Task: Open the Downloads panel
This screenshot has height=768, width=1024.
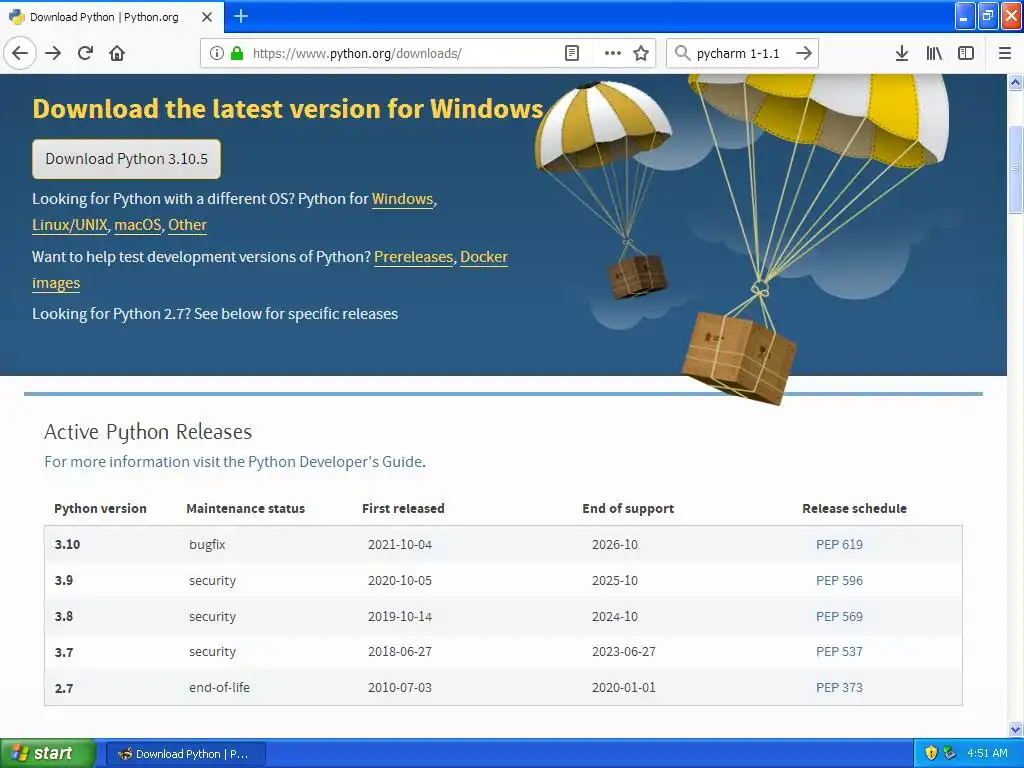Action: tap(902, 53)
